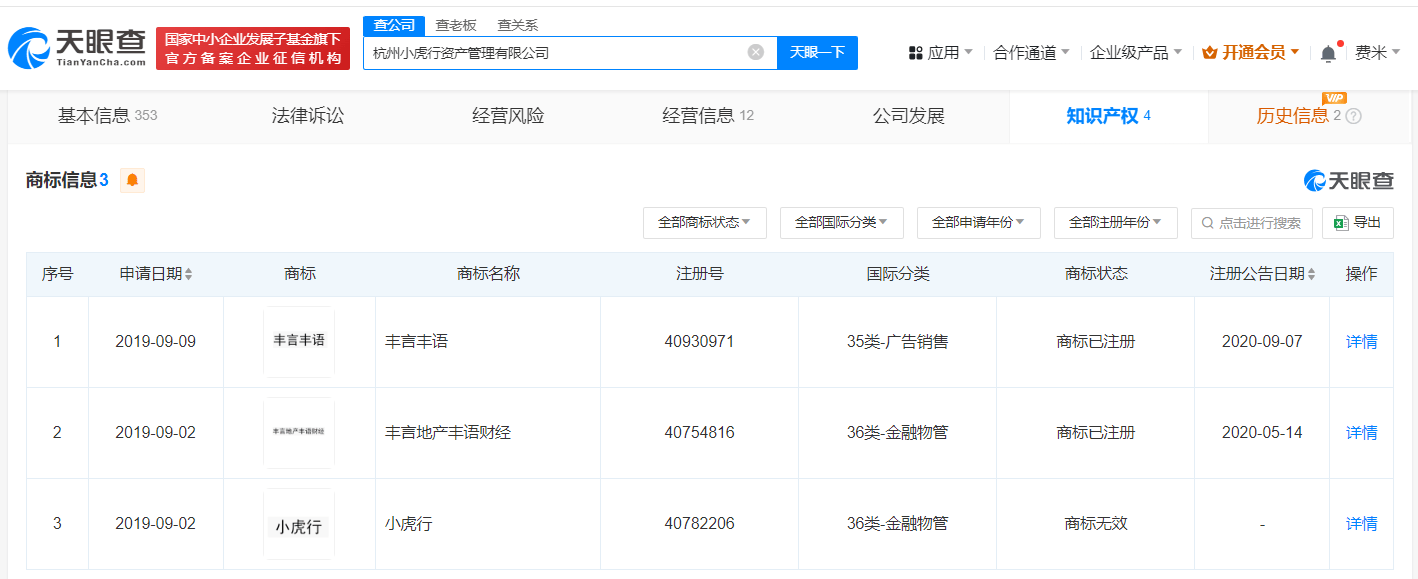Click the TianYanCha logo in header

point(76,47)
